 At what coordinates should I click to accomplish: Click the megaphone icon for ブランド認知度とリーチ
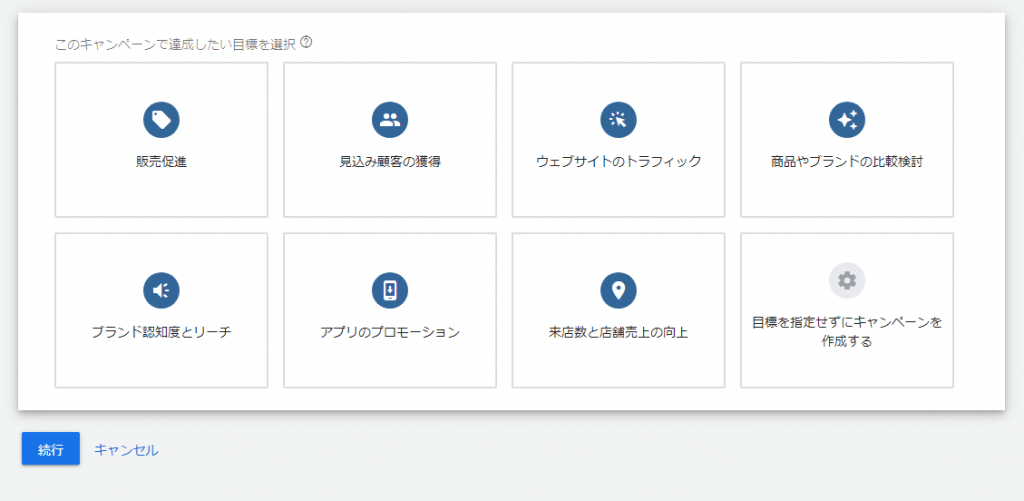[x=161, y=291]
